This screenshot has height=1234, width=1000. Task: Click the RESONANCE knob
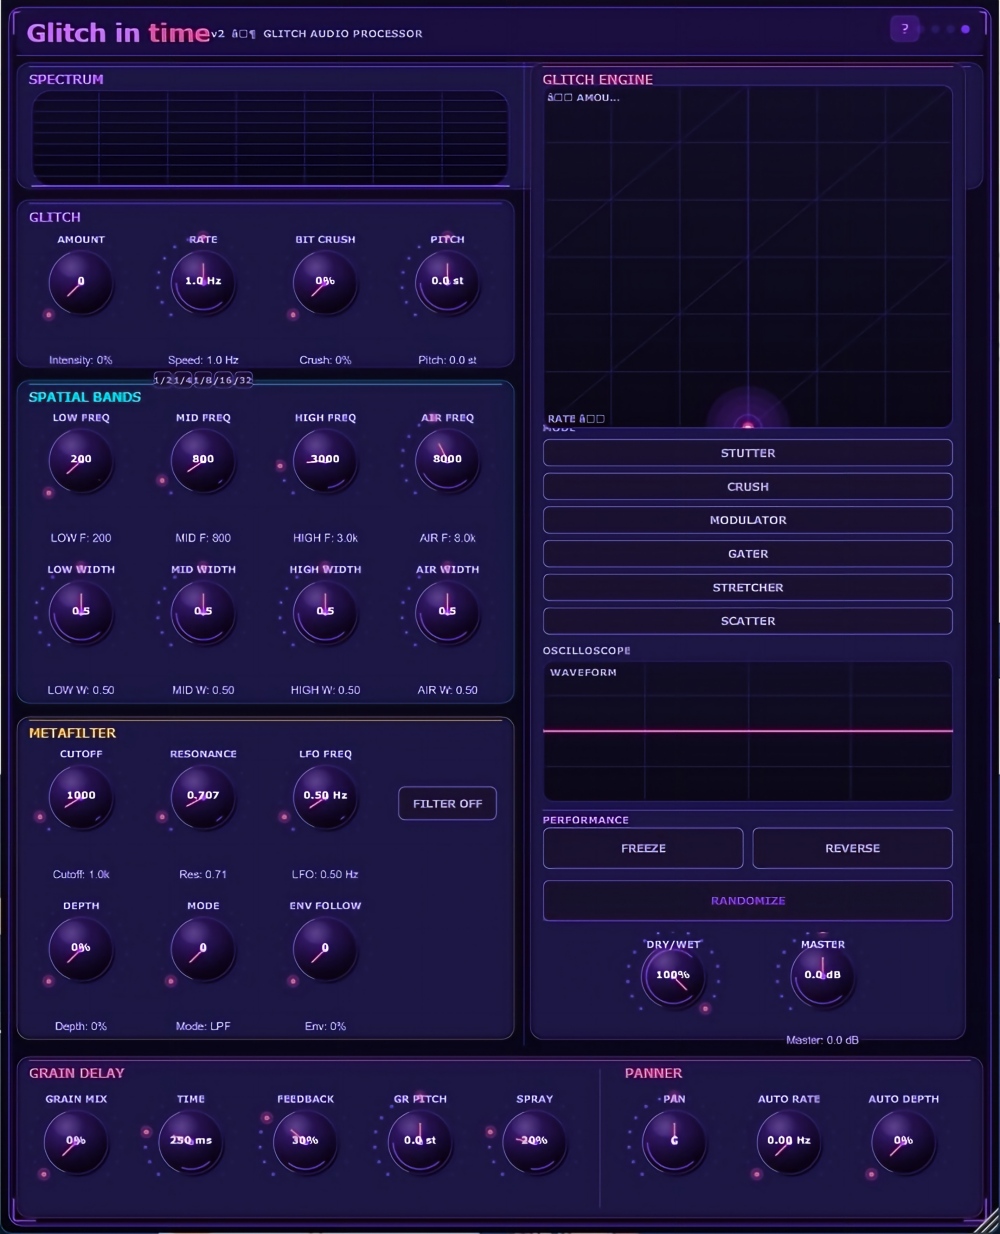click(x=203, y=797)
